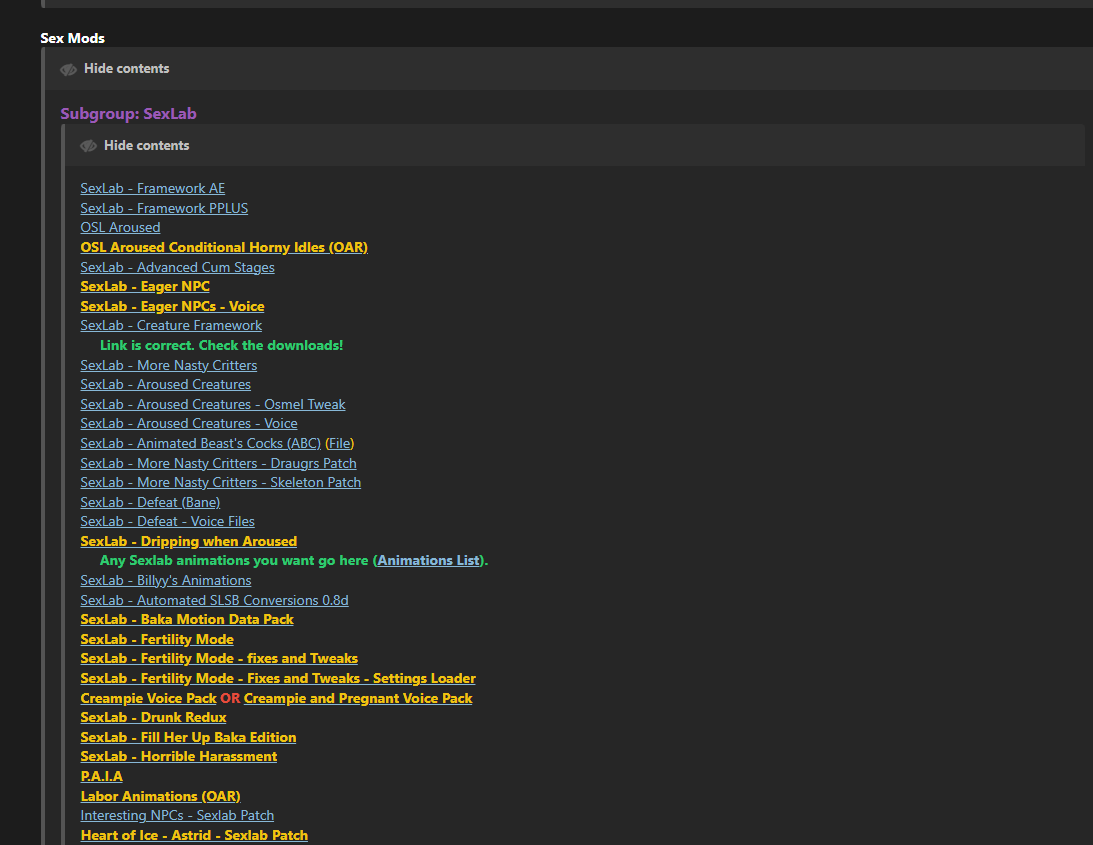Open OSL Aroused Conditional Horny Idles (OAR) link

tap(224, 247)
